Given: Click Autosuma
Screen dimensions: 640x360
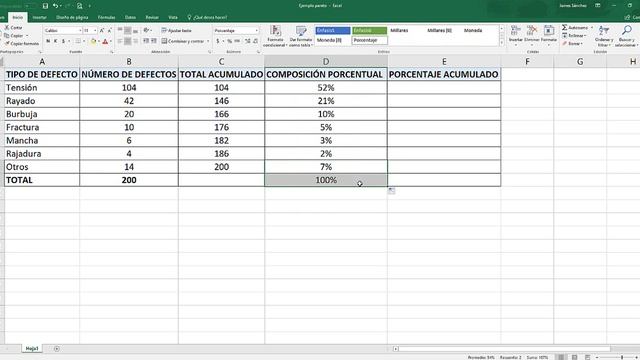Looking at the screenshot, I should coord(575,27).
